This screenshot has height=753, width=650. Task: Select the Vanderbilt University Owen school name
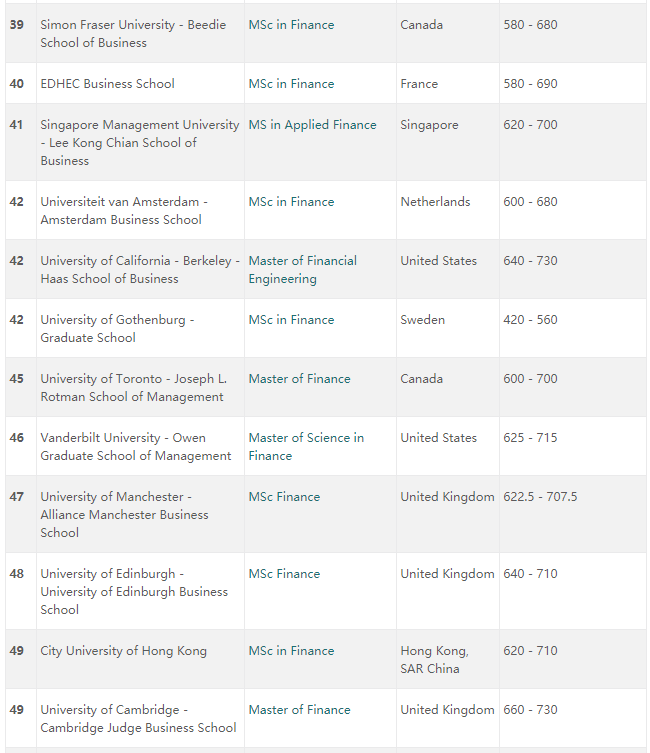(136, 447)
